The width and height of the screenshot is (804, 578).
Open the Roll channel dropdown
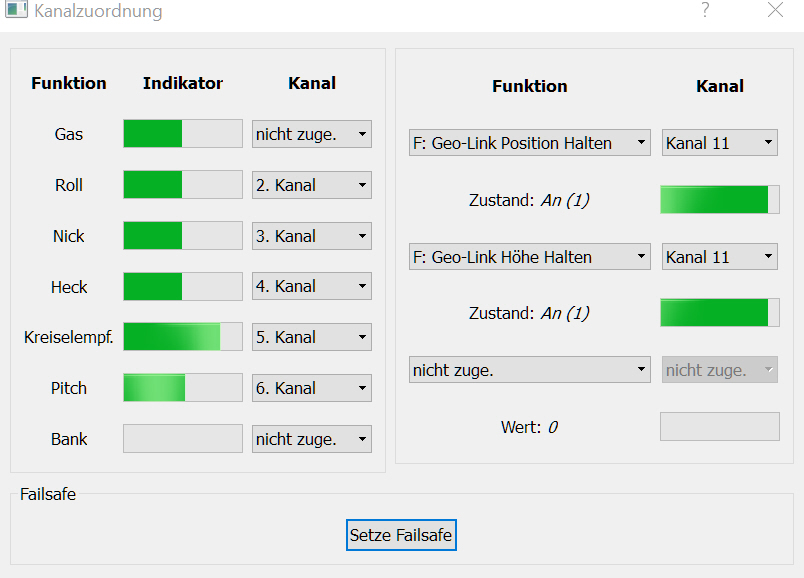point(311,185)
